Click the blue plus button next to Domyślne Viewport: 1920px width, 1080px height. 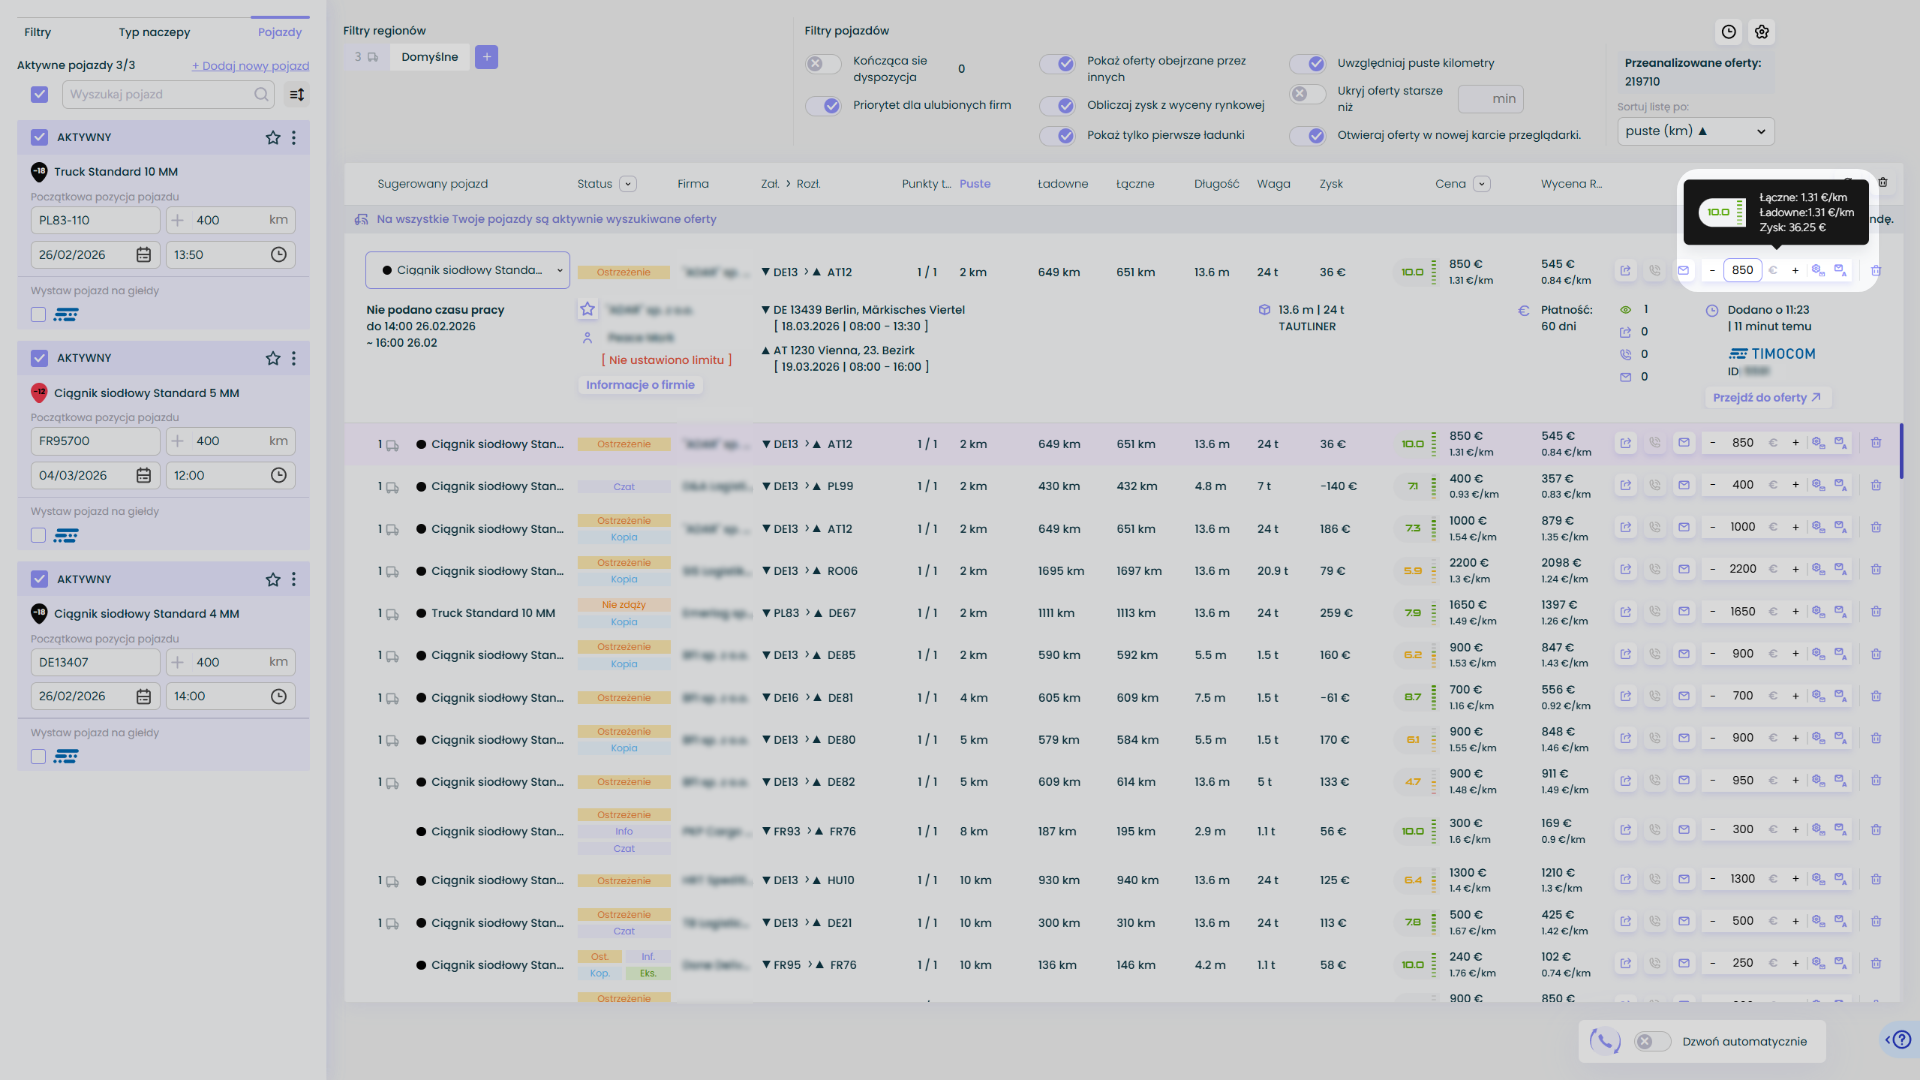click(487, 57)
